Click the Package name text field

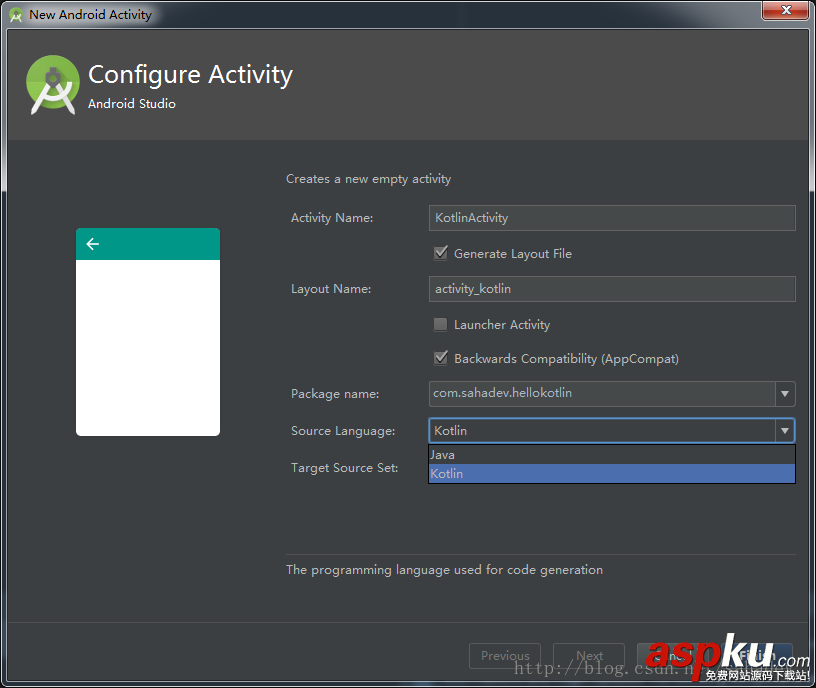pyautogui.click(x=602, y=393)
